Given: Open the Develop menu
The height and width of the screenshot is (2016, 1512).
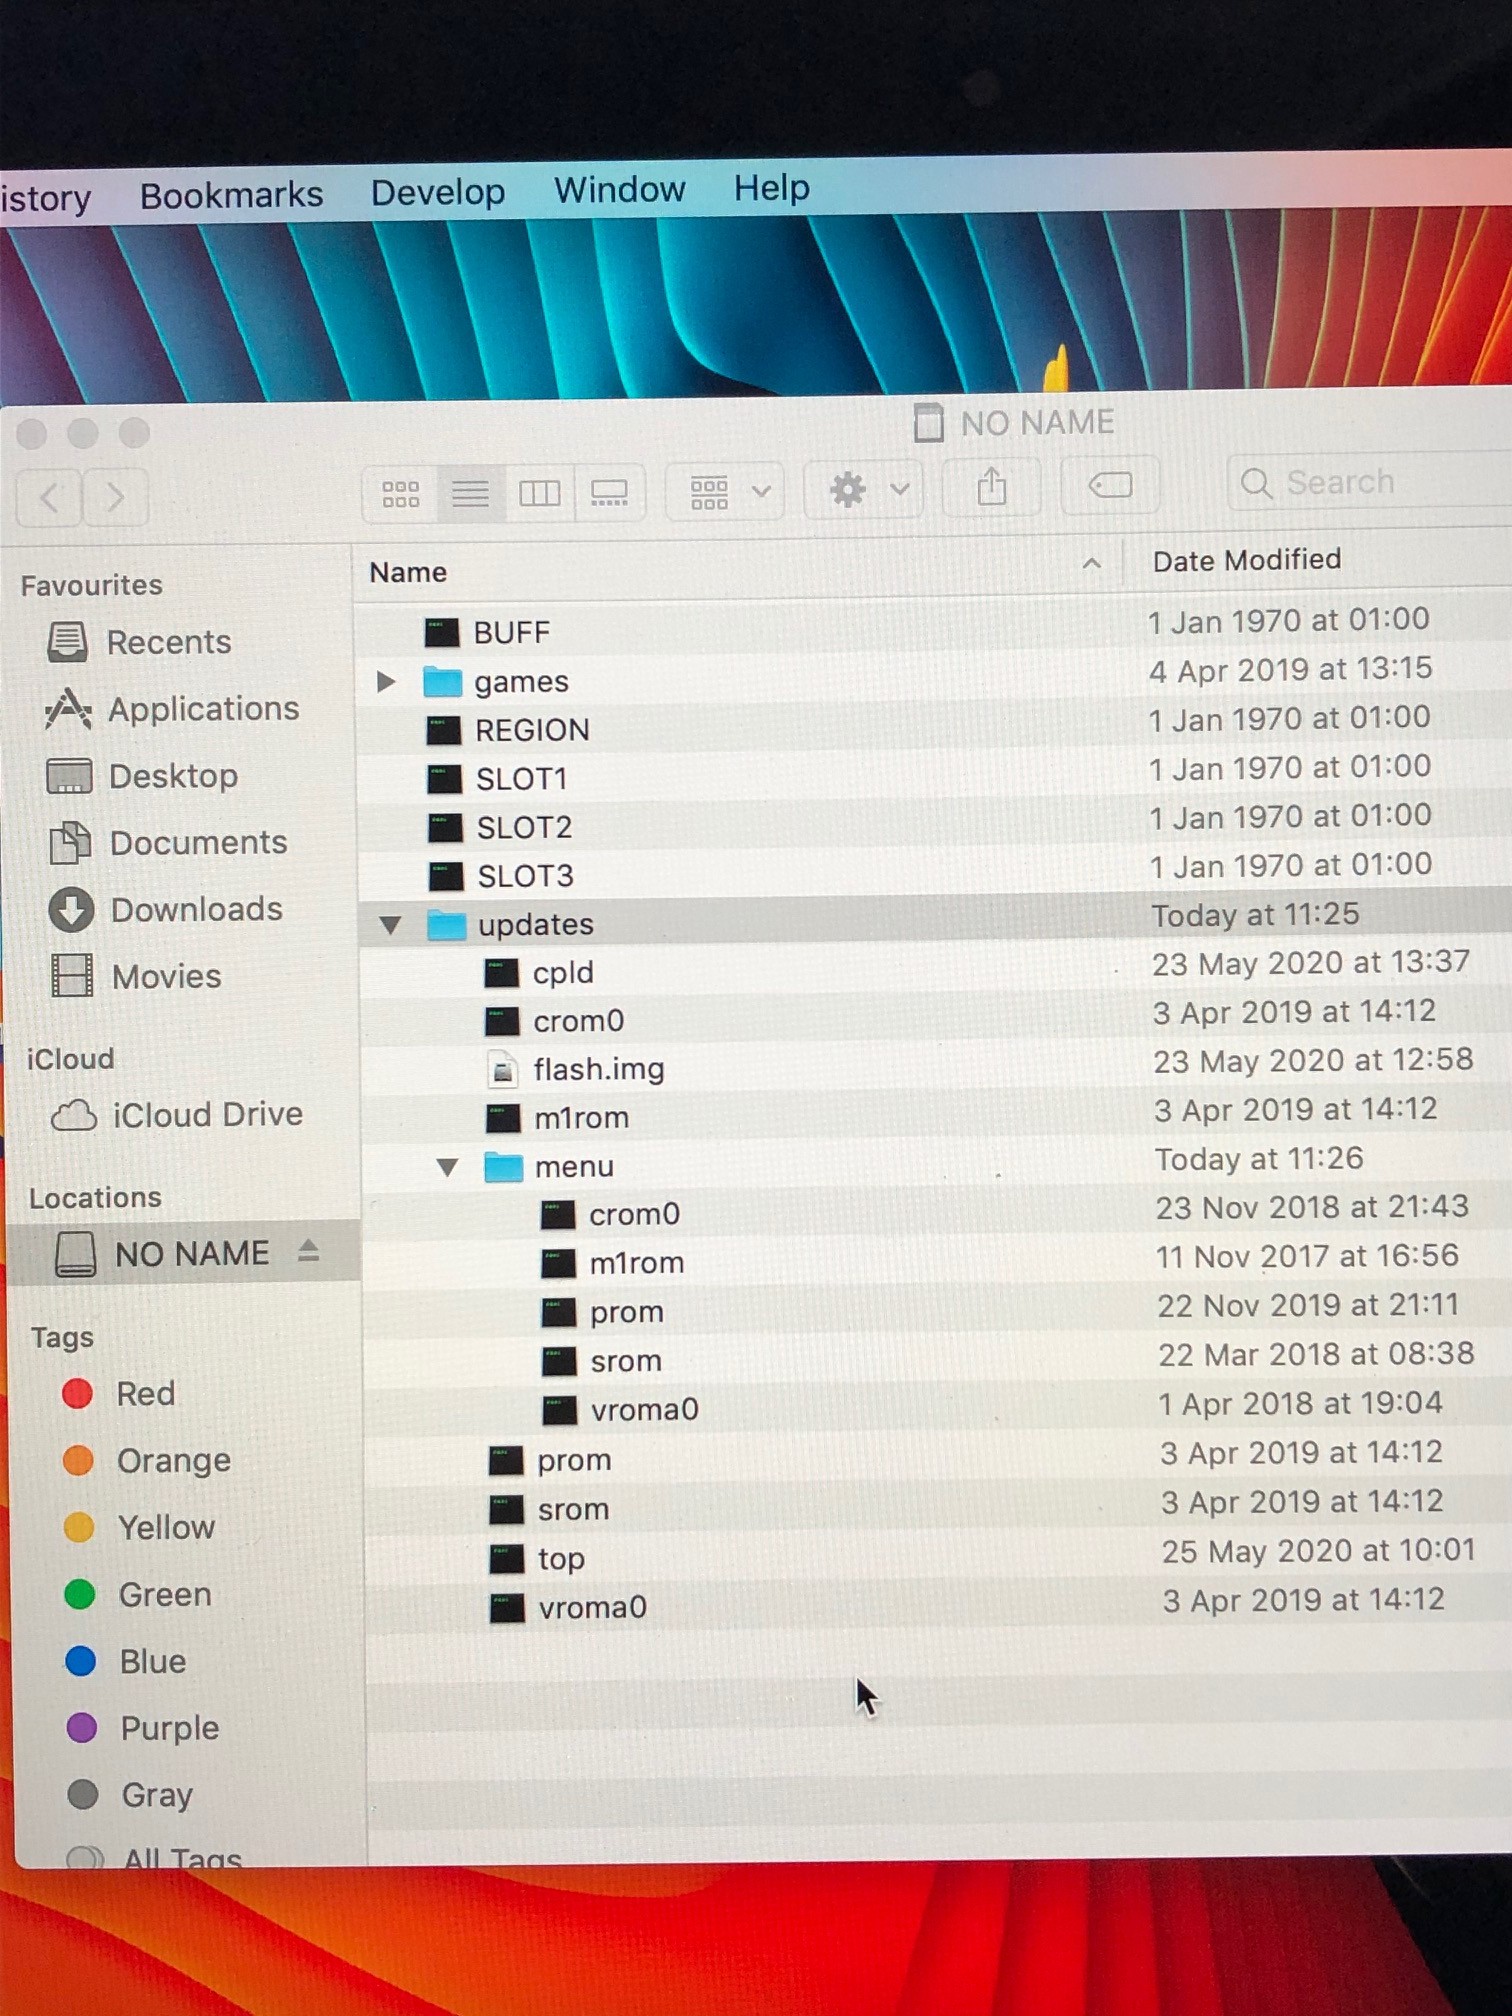Looking at the screenshot, I should 438,191.
